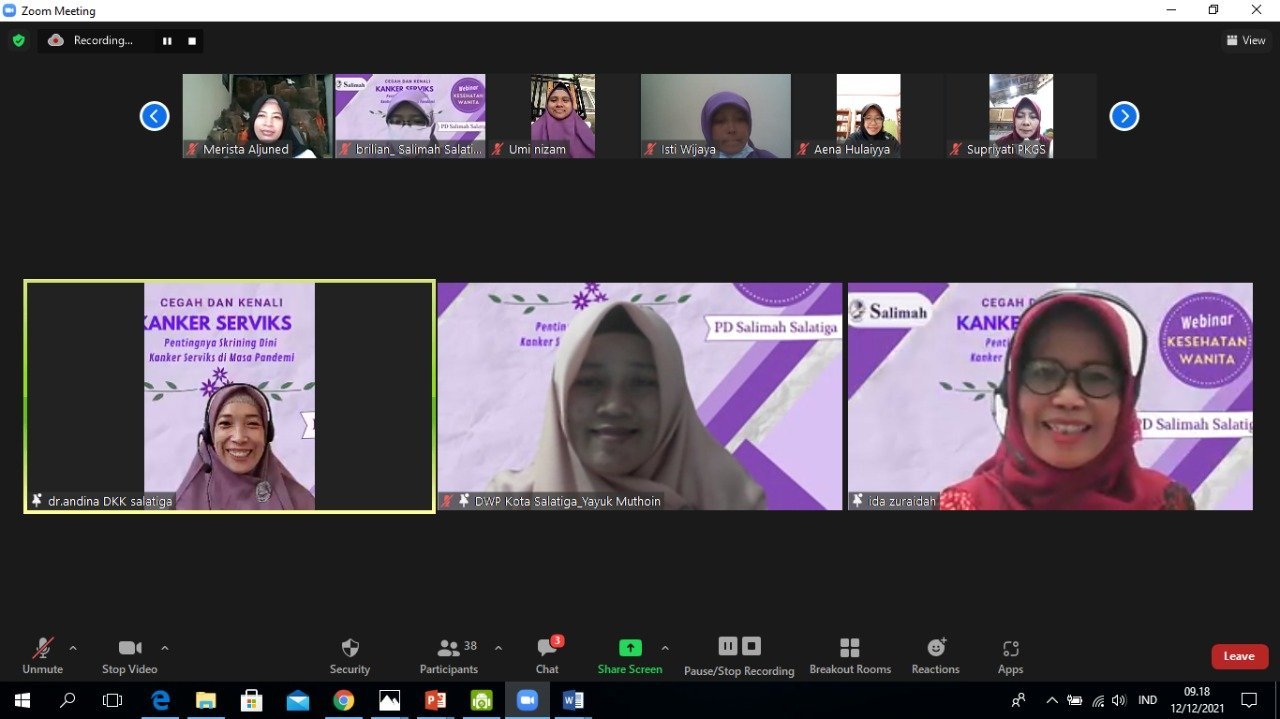The height and width of the screenshot is (719, 1280).
Task: Stop recording from the top recording bar
Action: pos(191,41)
